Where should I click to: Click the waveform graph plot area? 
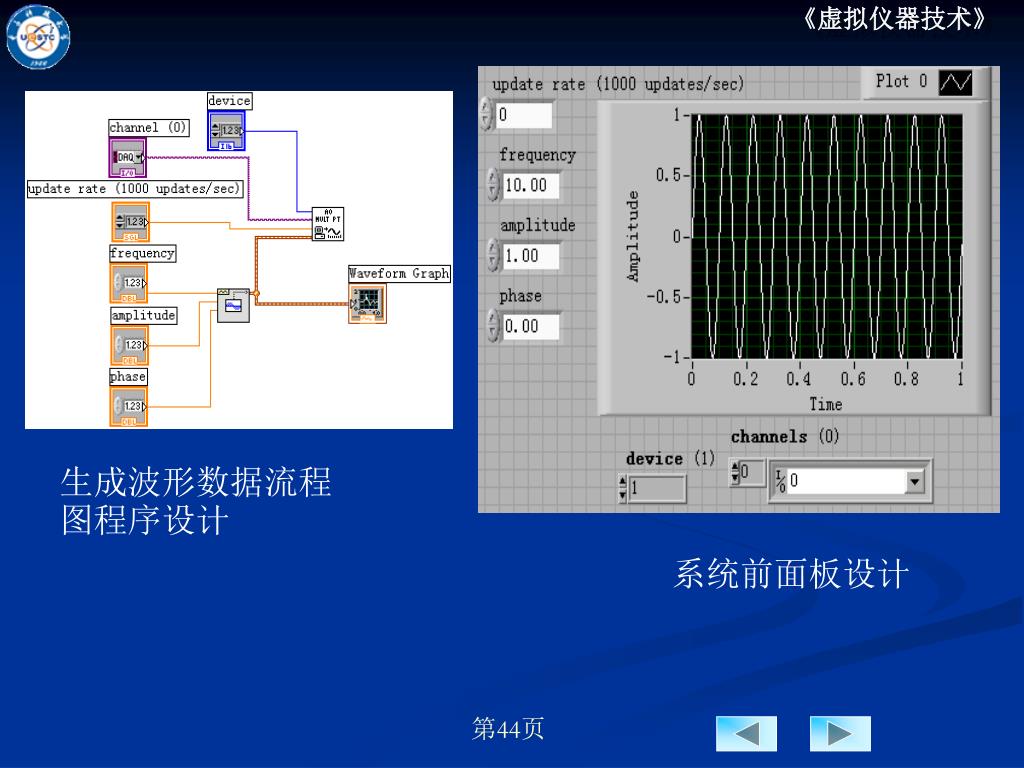(826, 236)
